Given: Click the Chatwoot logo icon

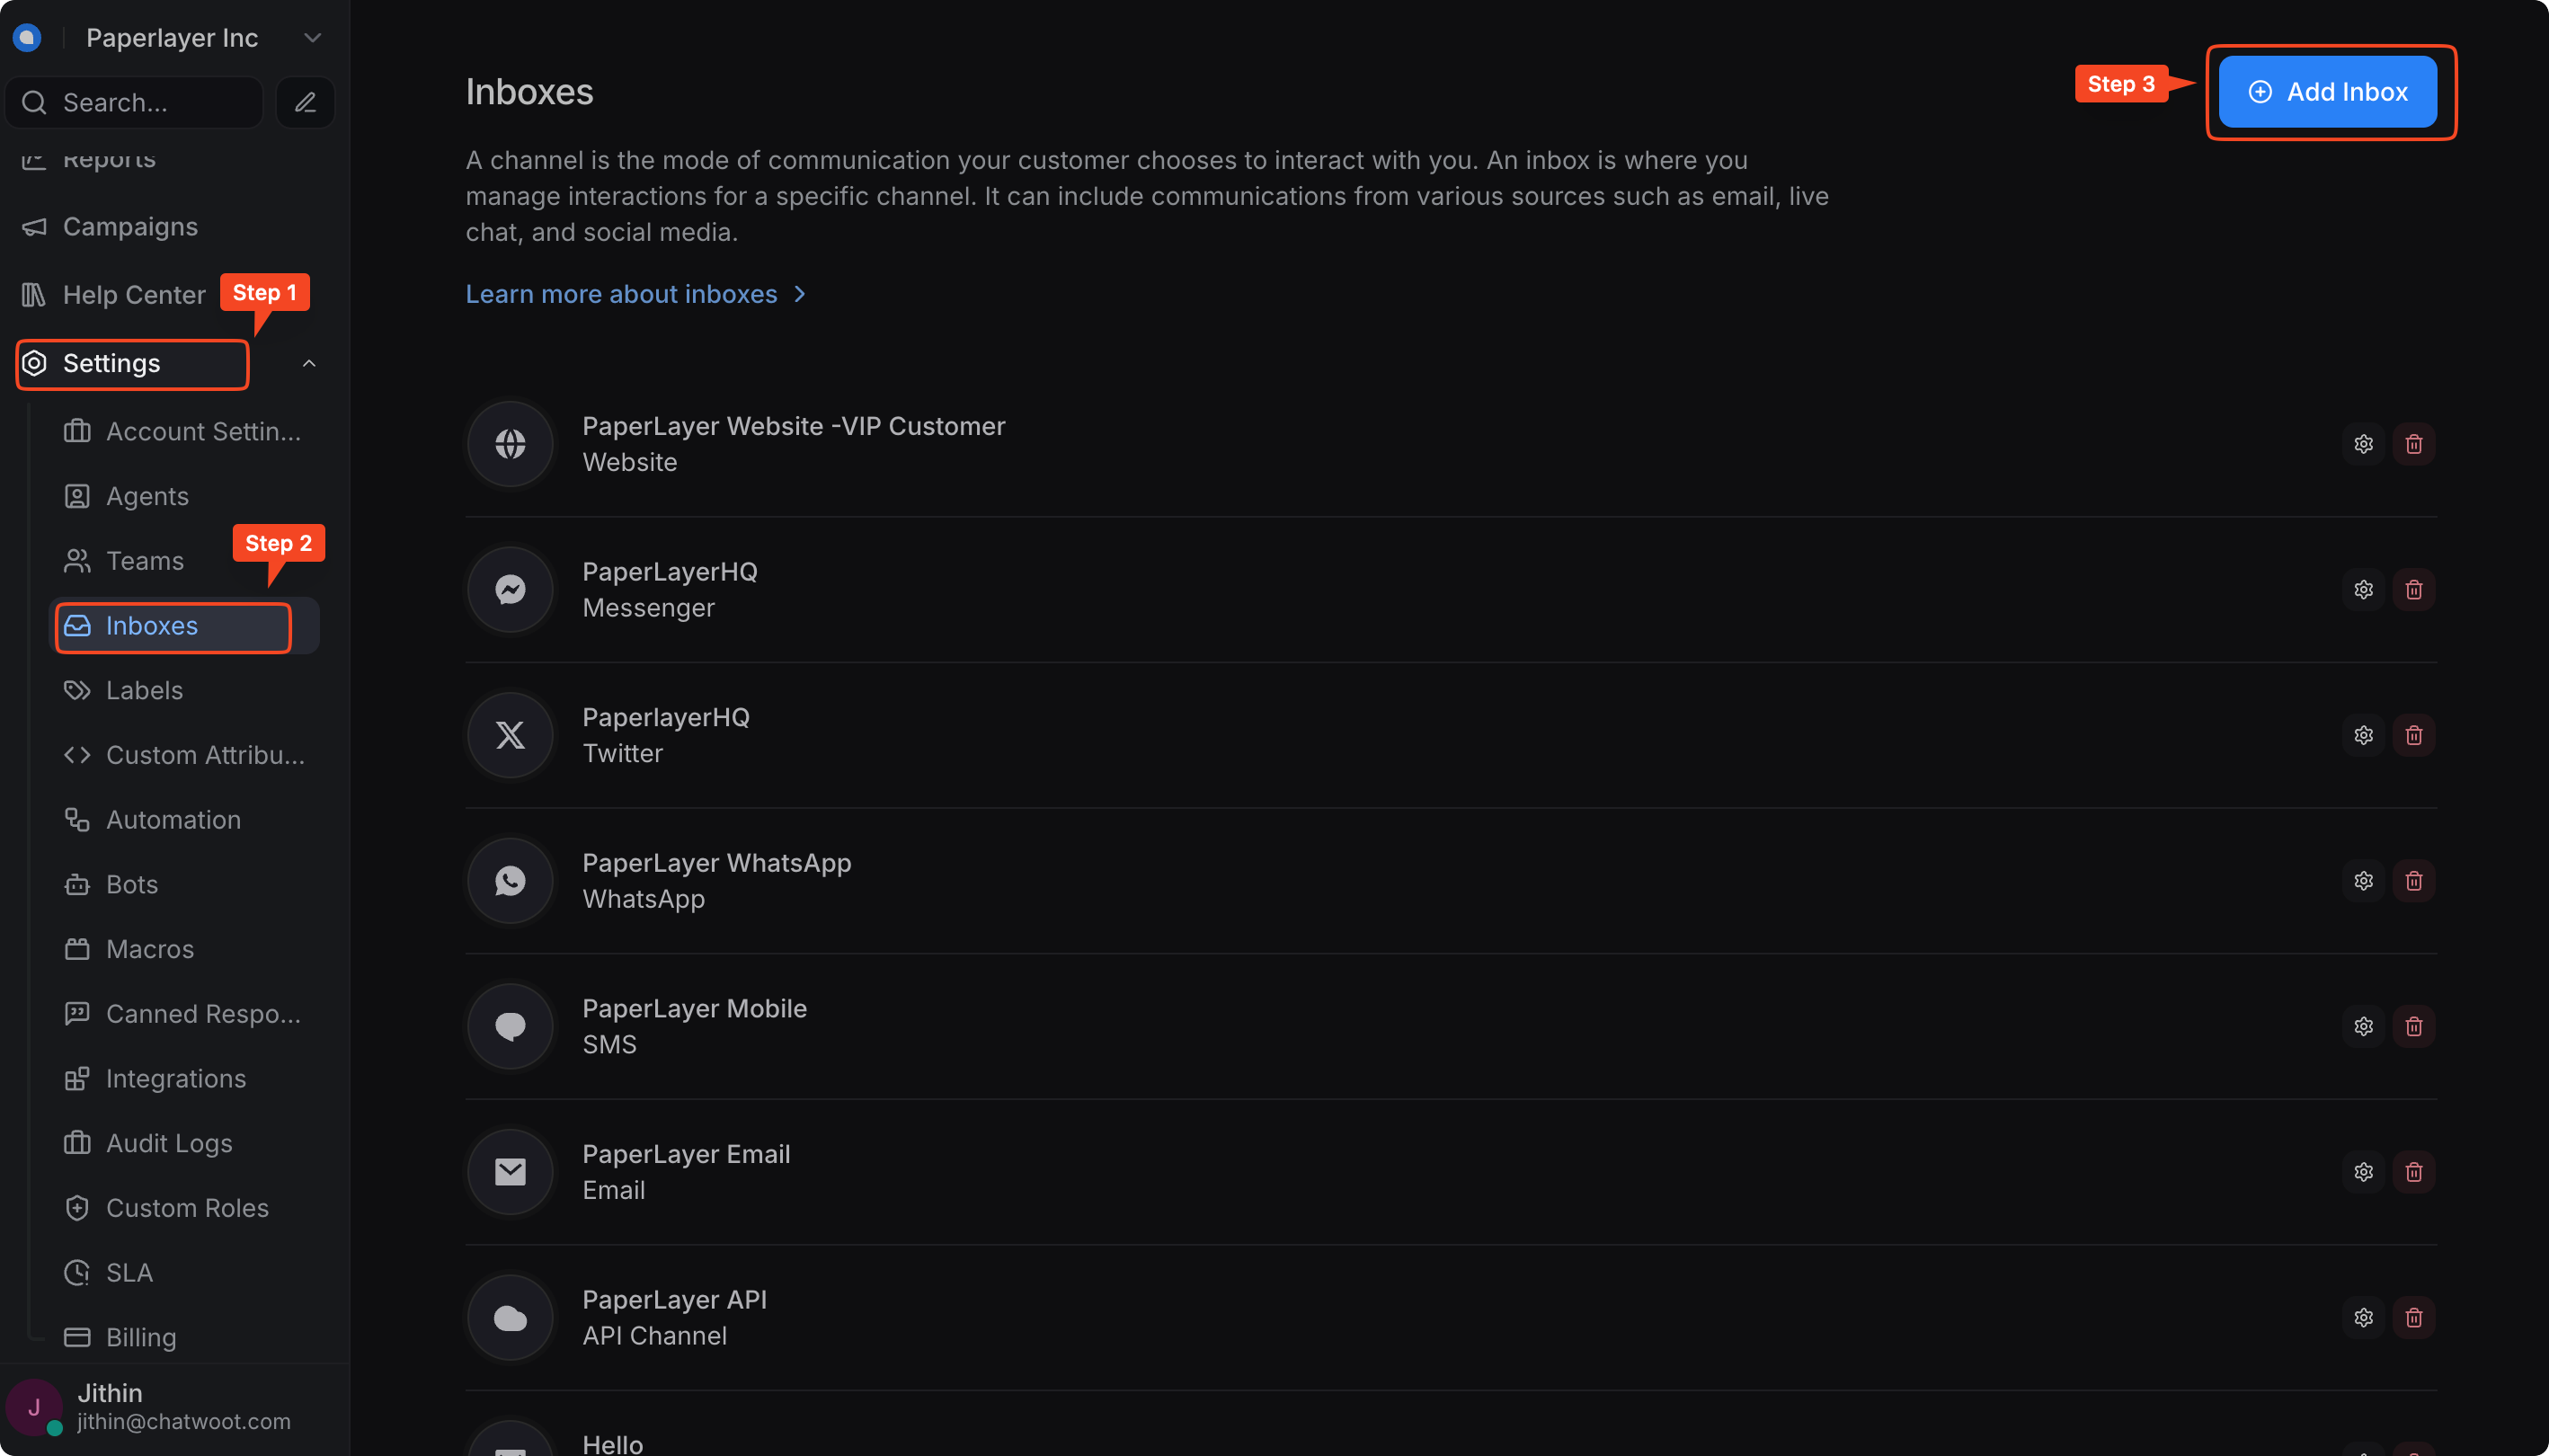Looking at the screenshot, I should 27,38.
